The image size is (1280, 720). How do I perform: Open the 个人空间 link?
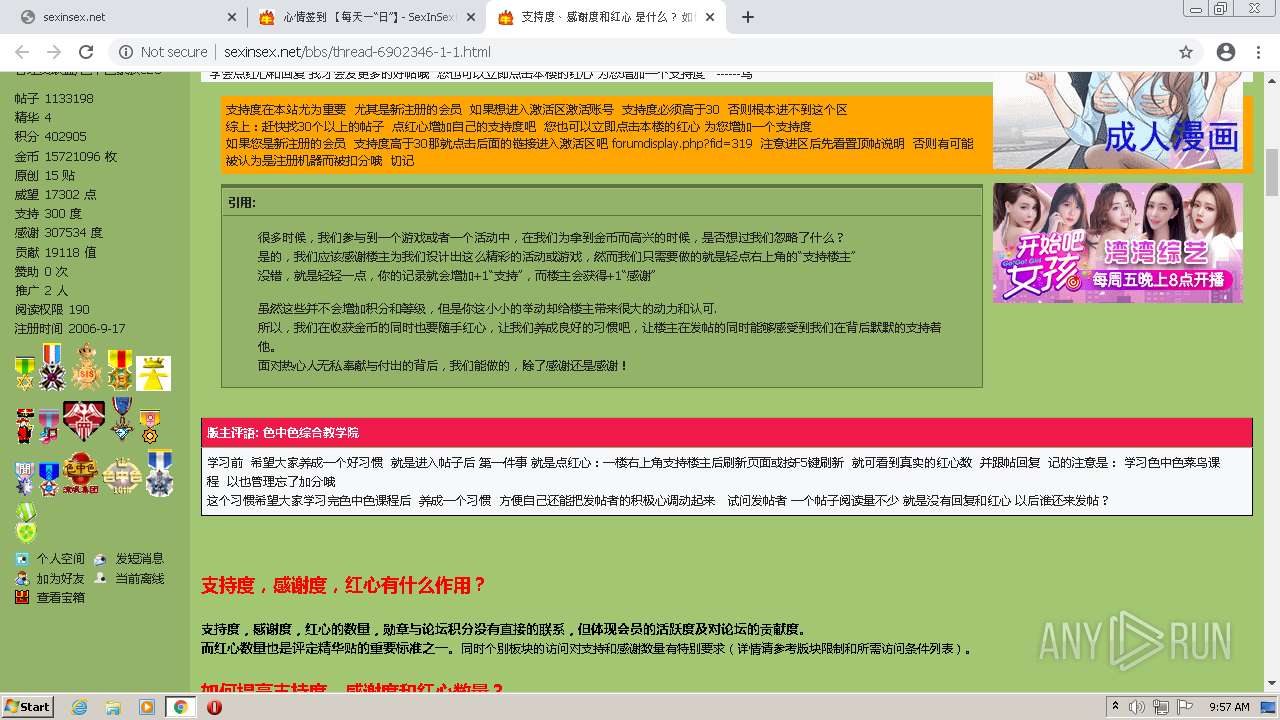60,559
